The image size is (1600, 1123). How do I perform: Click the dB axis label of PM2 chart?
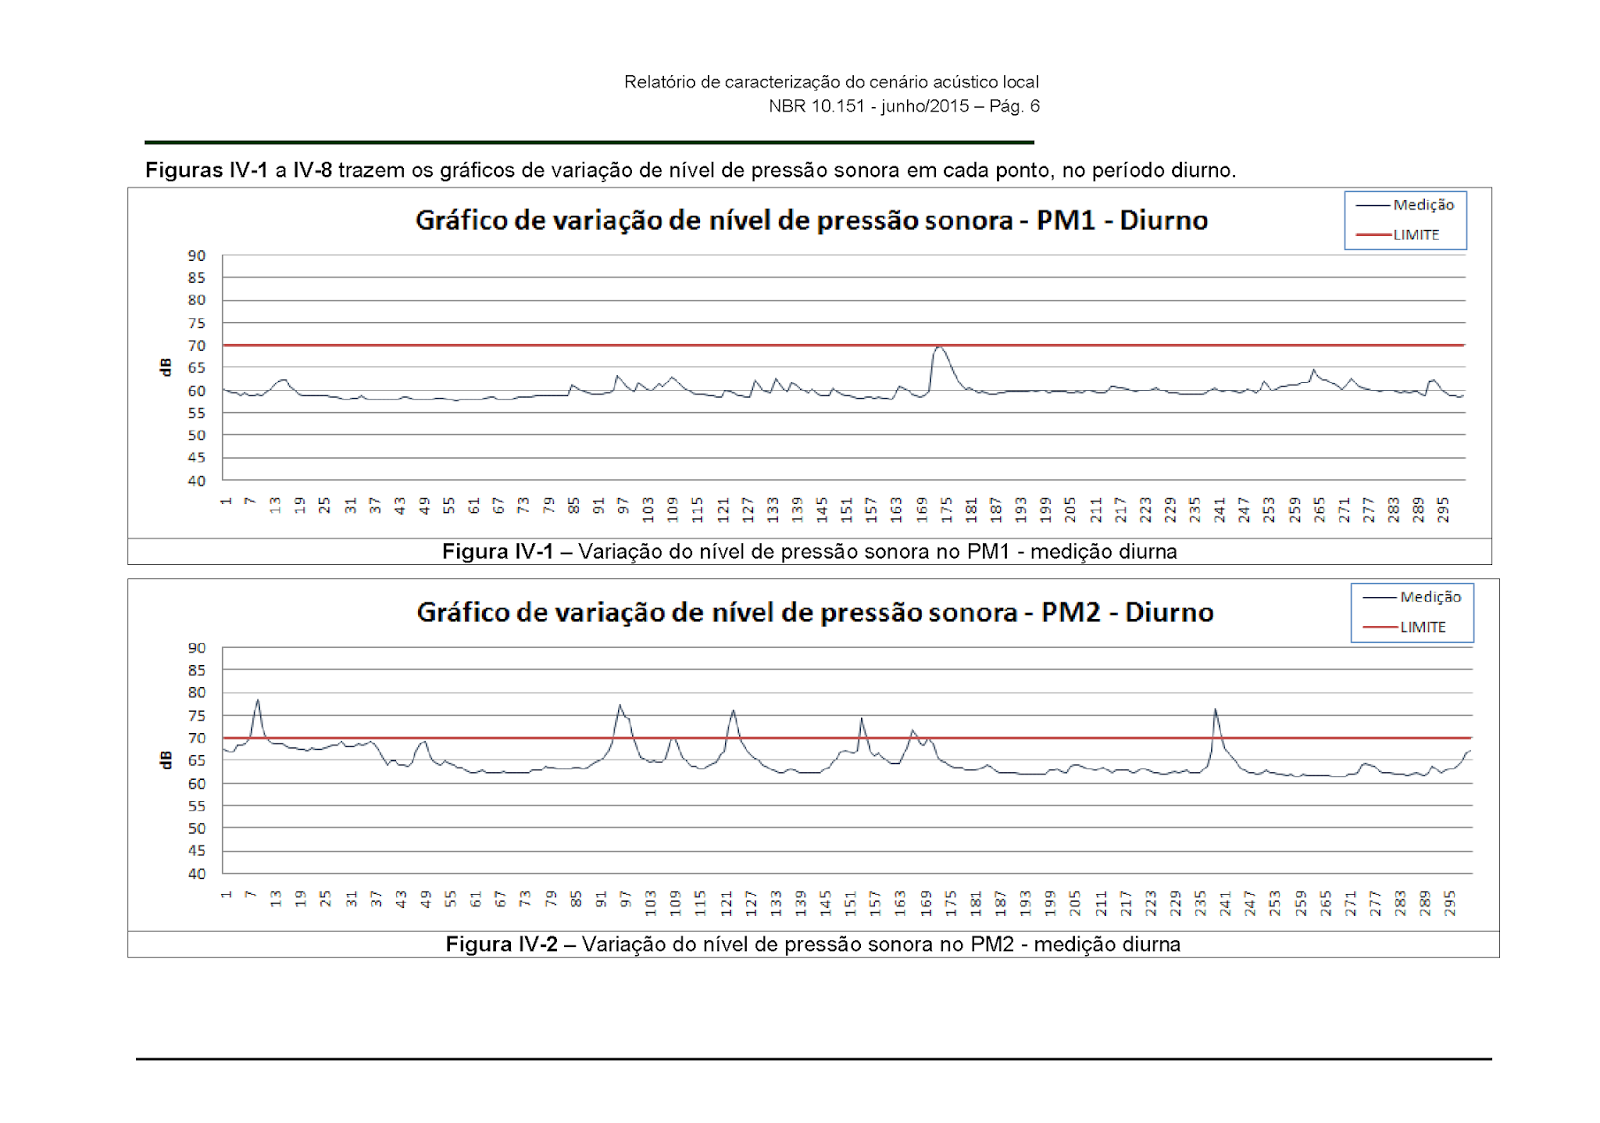[166, 761]
